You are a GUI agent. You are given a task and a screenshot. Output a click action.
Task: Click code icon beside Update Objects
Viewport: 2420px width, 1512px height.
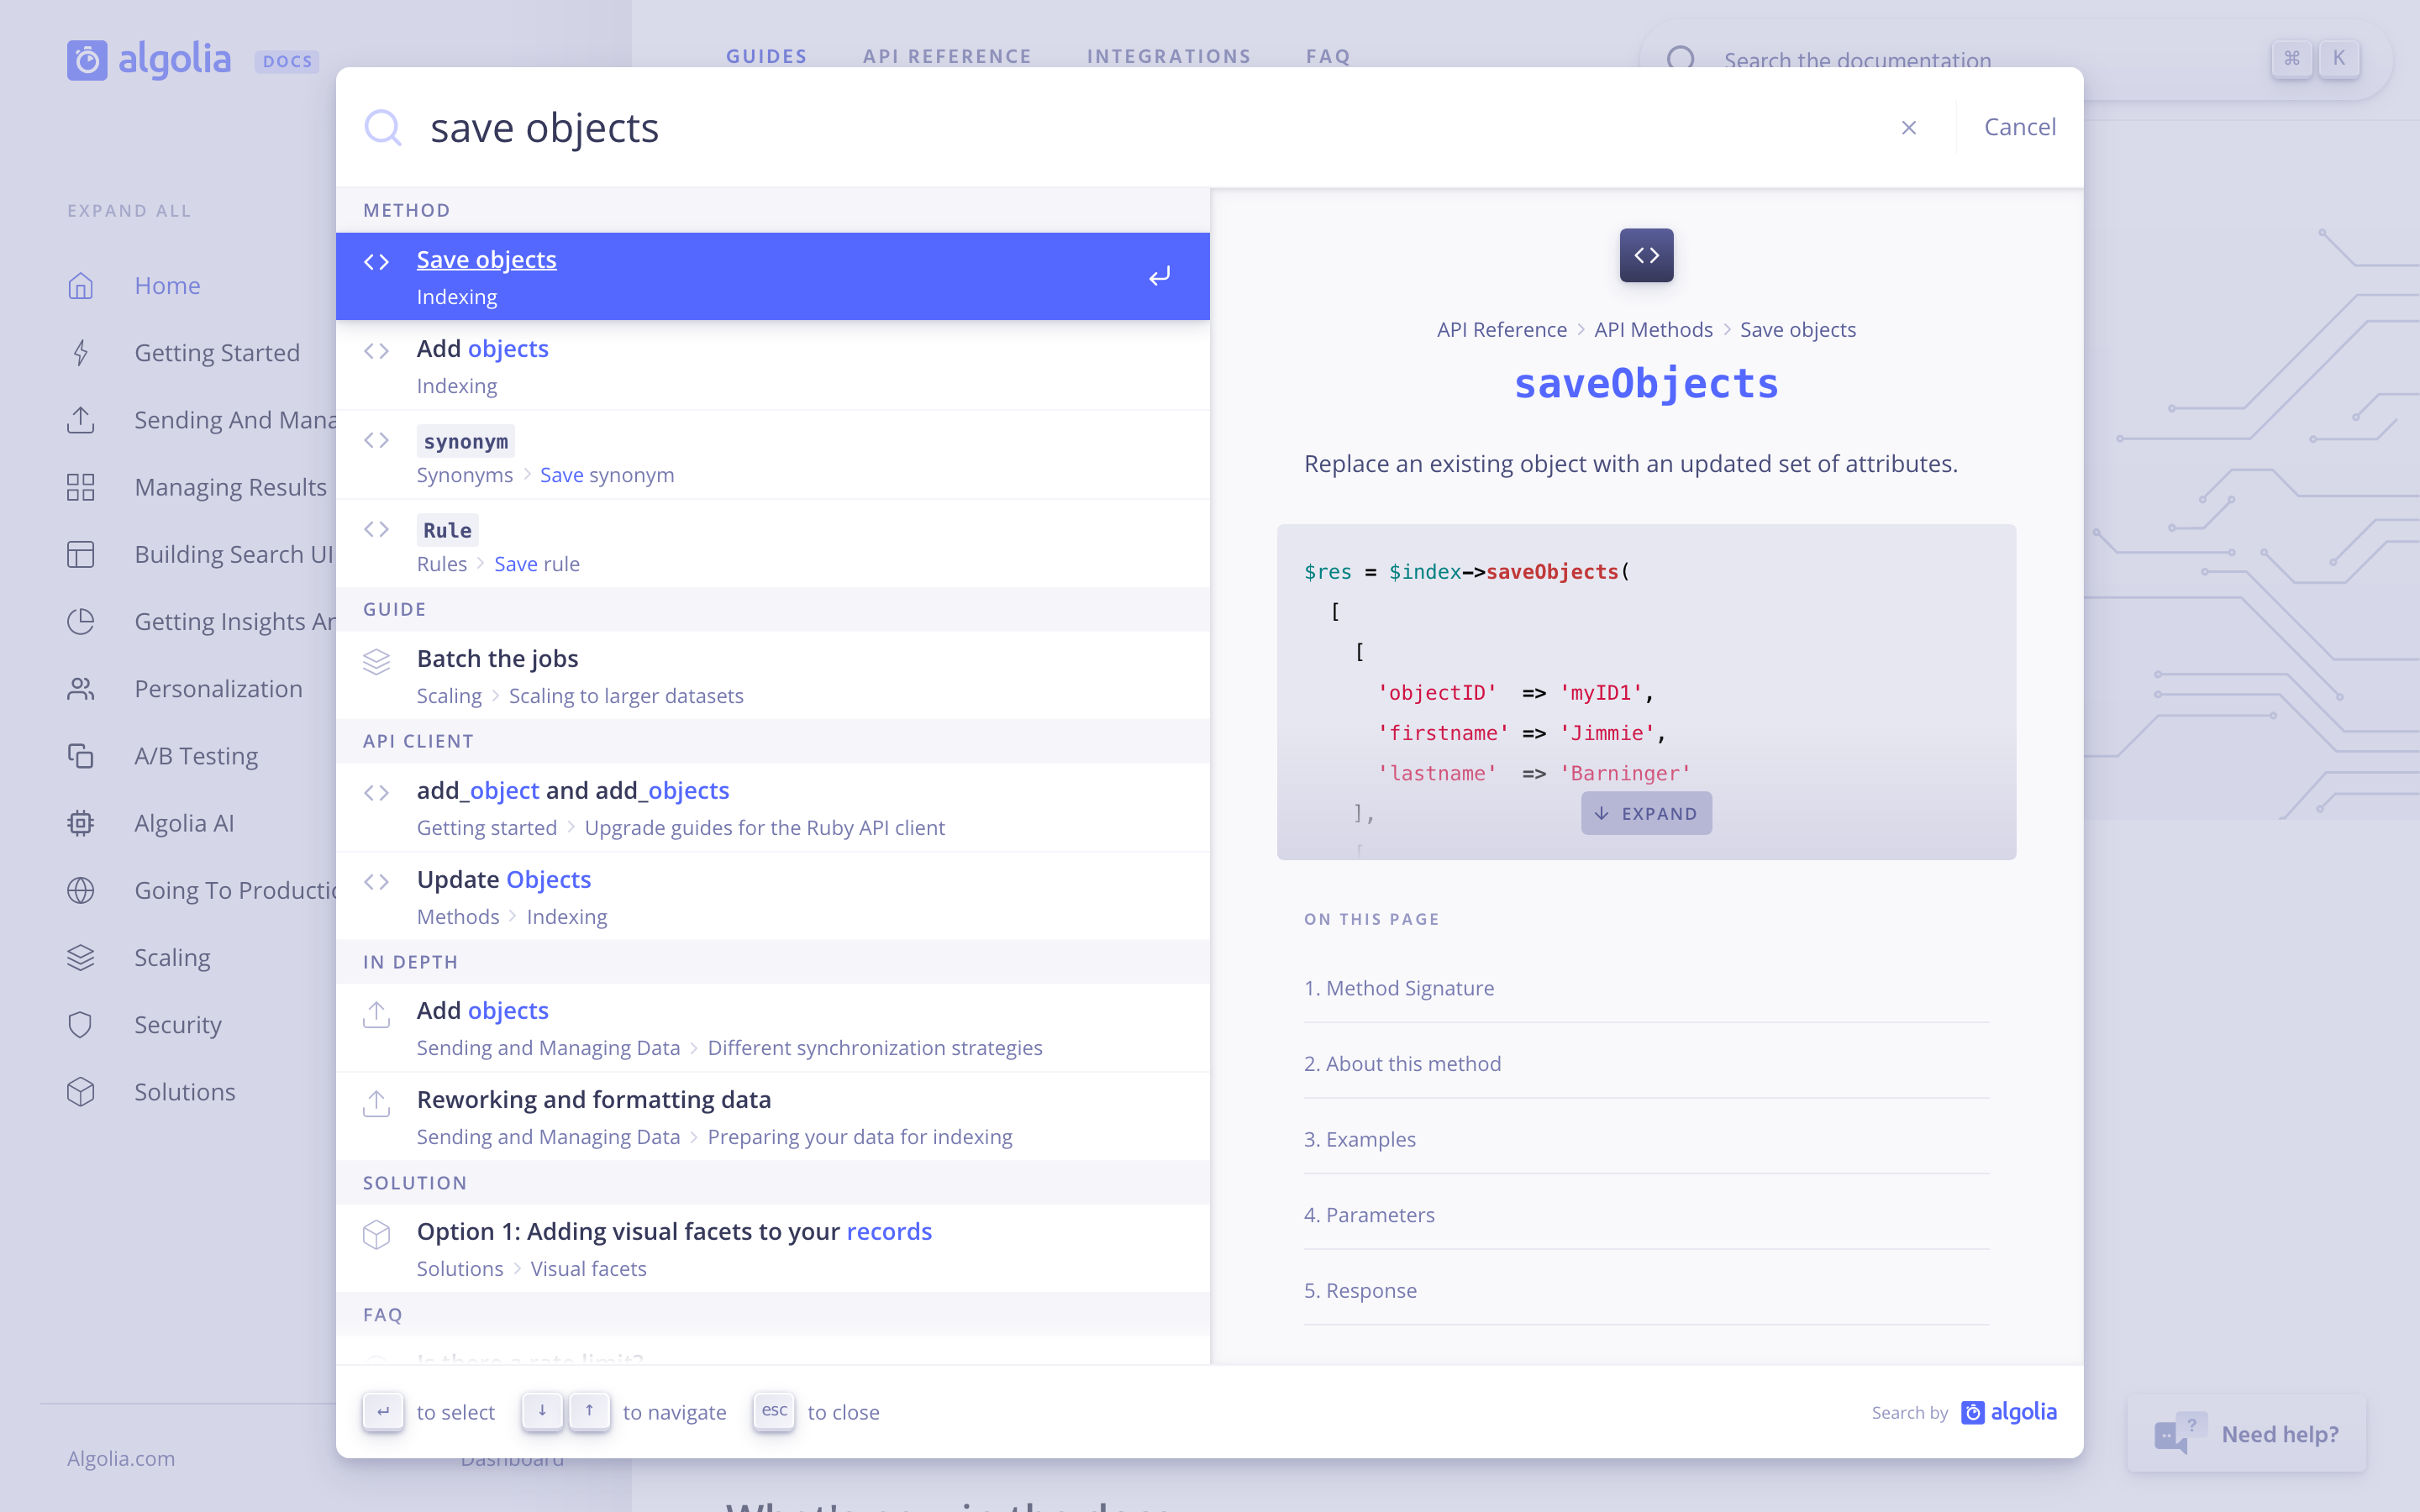pyautogui.click(x=376, y=882)
